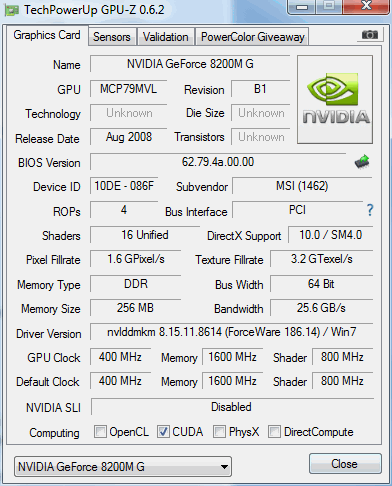The height and width of the screenshot is (486, 392).
Task: Minimize the GPU-Z window
Action: coord(302,7)
